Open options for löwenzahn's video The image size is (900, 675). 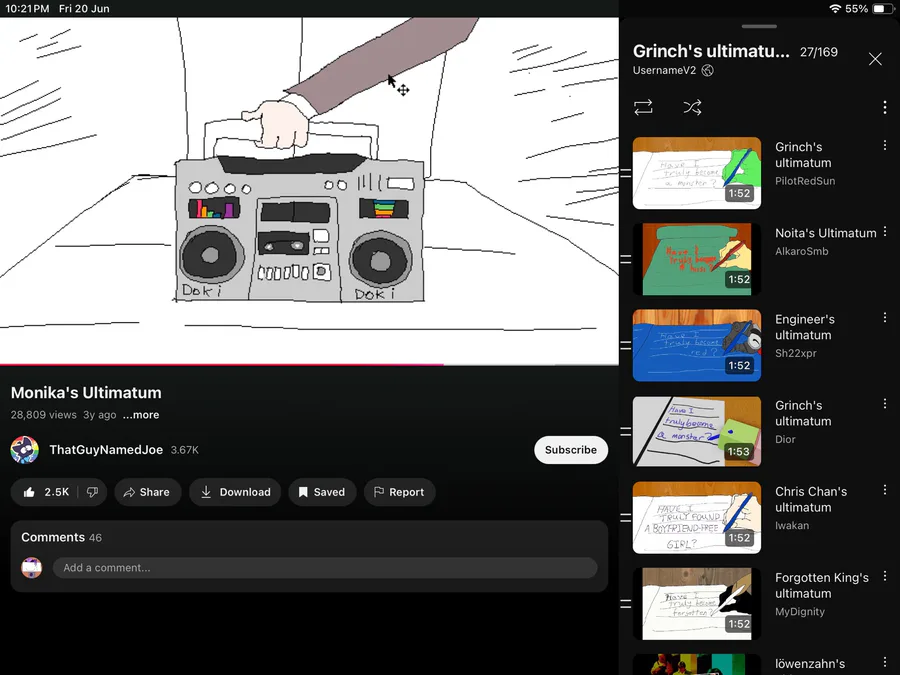[885, 662]
